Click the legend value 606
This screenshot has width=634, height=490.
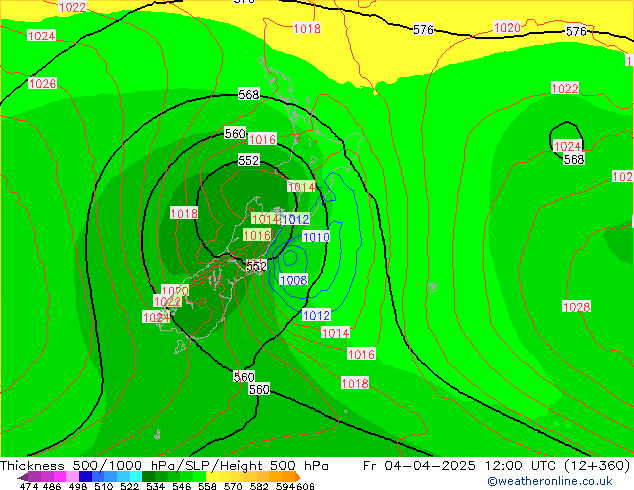[304, 486]
